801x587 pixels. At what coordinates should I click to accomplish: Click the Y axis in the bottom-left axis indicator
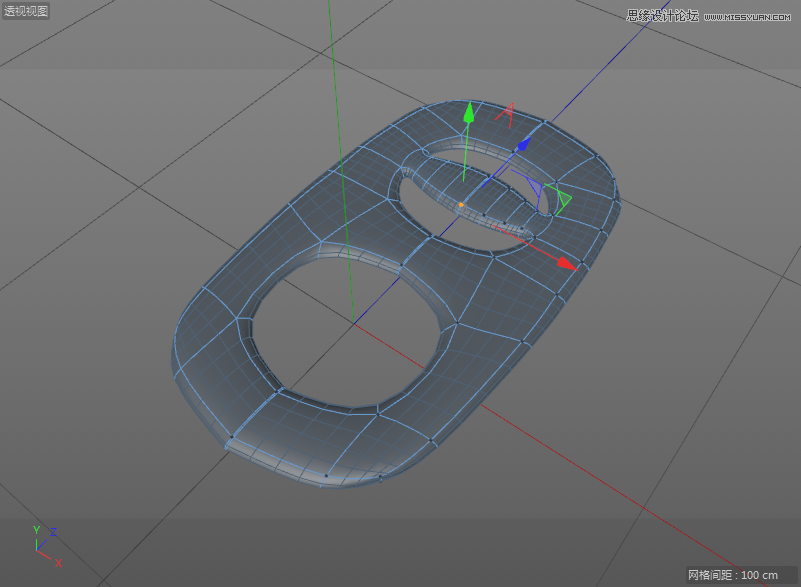(x=38, y=531)
